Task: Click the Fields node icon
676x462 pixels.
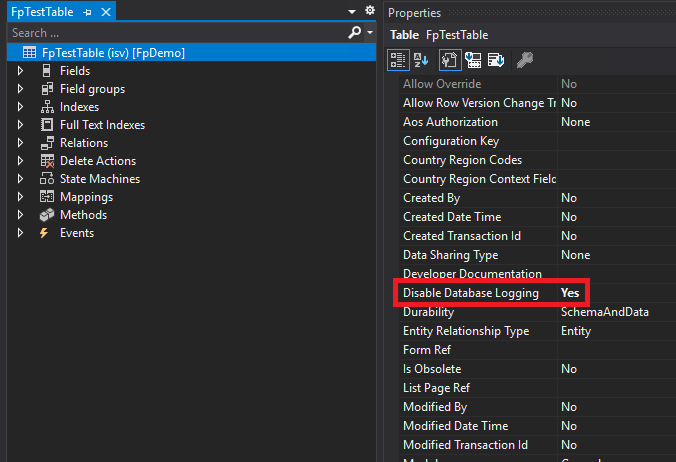Action: pos(47,71)
